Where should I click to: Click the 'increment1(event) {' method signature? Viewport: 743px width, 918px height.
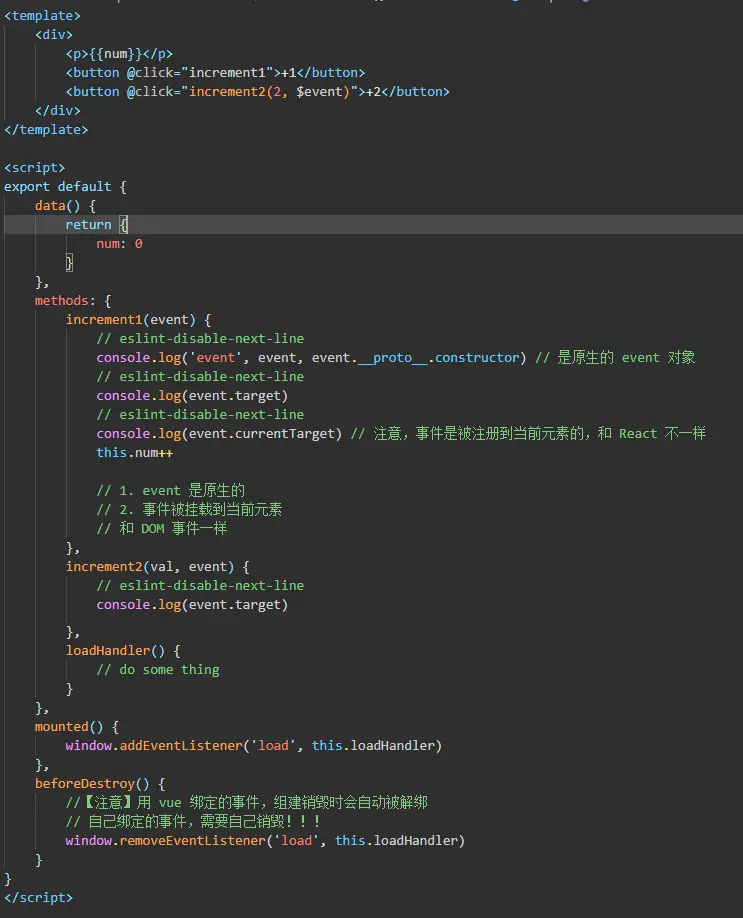(x=138, y=320)
